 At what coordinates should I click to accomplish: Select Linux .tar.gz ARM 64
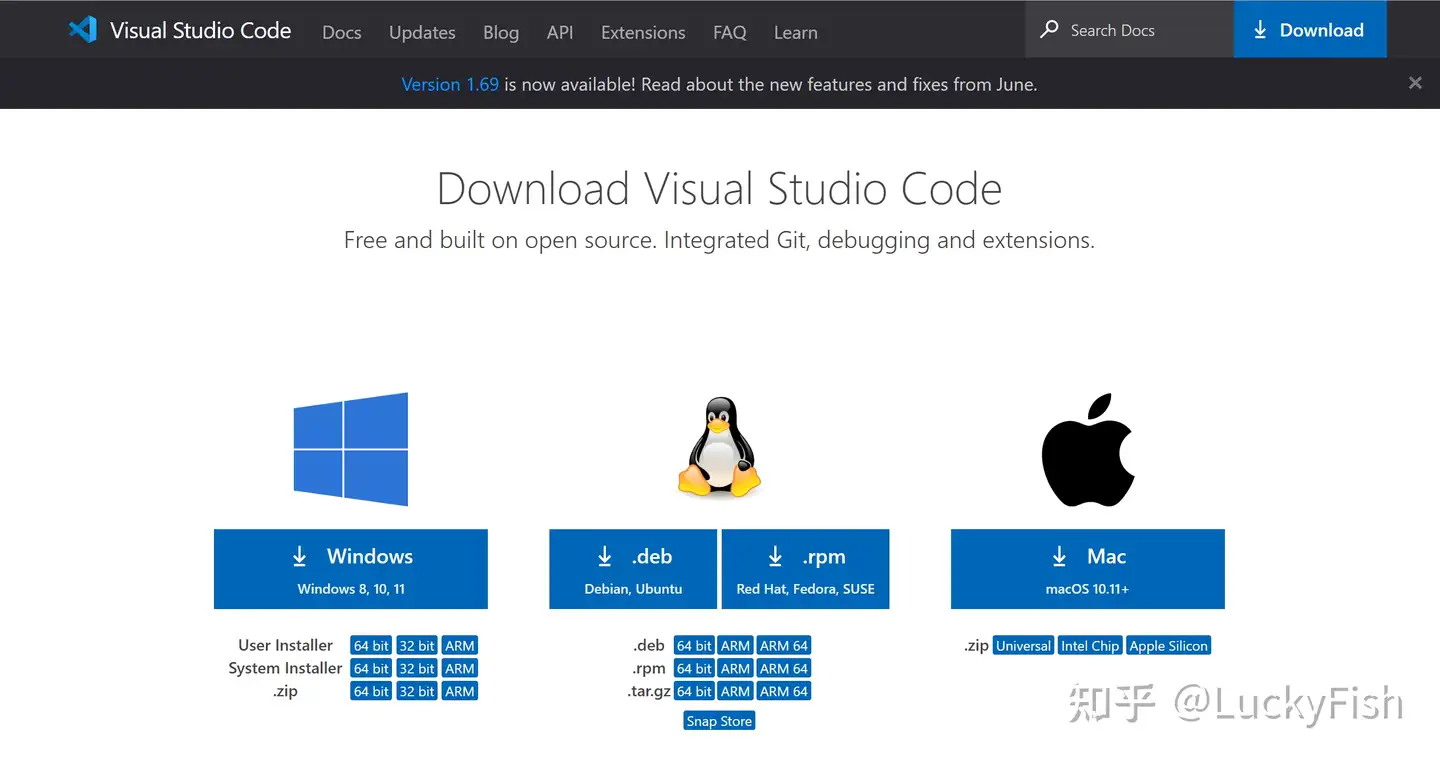[784, 692]
